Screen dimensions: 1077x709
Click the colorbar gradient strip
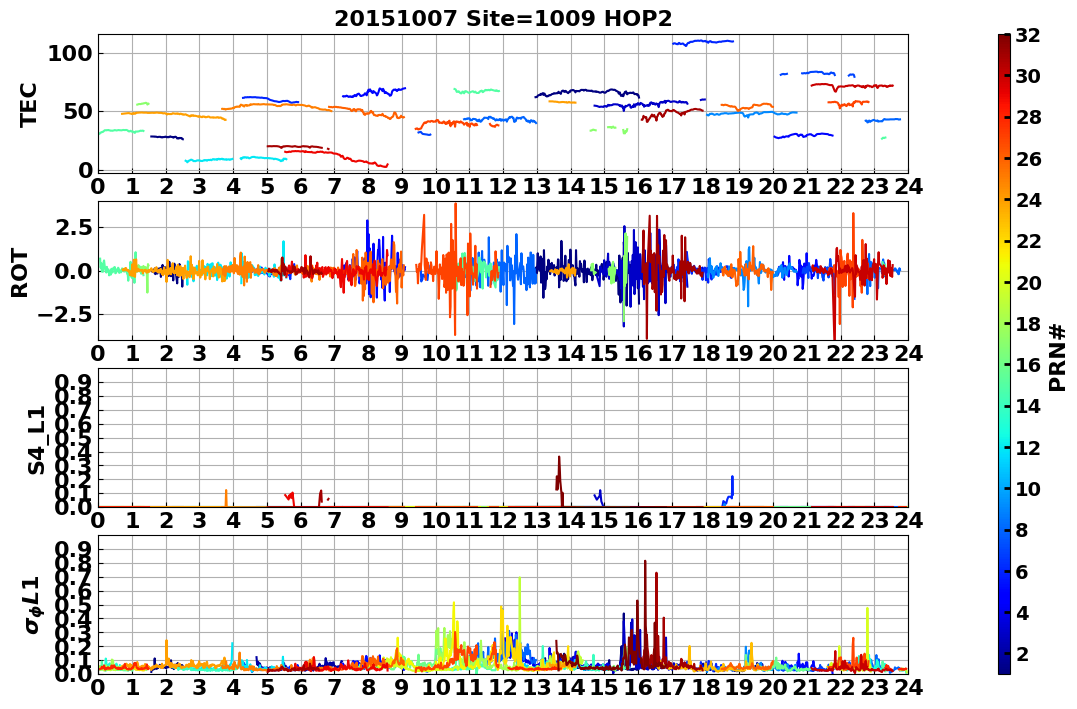[x=1004, y=354]
